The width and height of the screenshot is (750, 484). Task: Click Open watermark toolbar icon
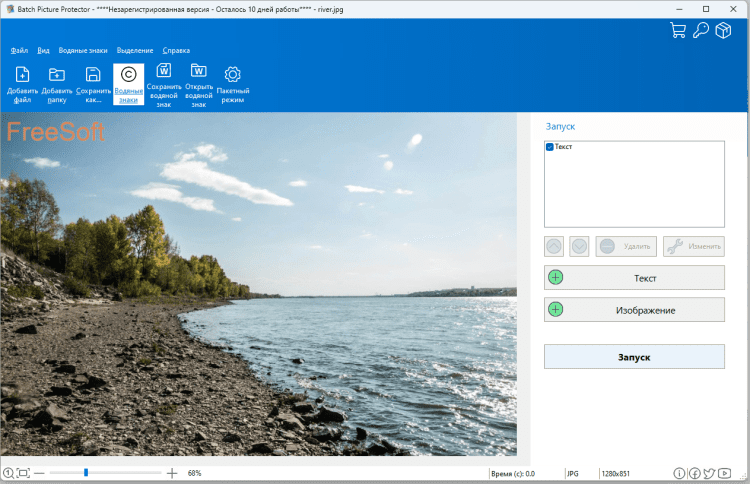199,85
